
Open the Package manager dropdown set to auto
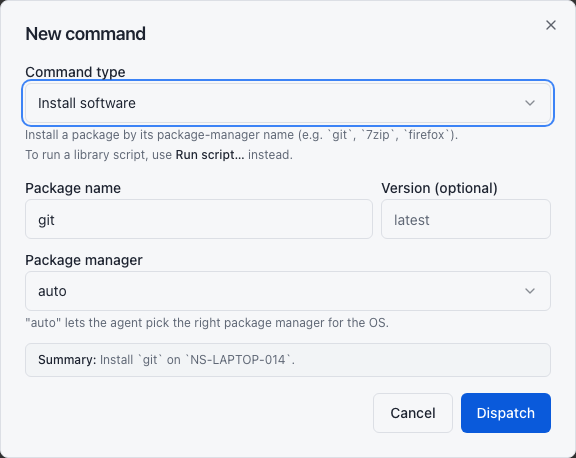pos(288,291)
